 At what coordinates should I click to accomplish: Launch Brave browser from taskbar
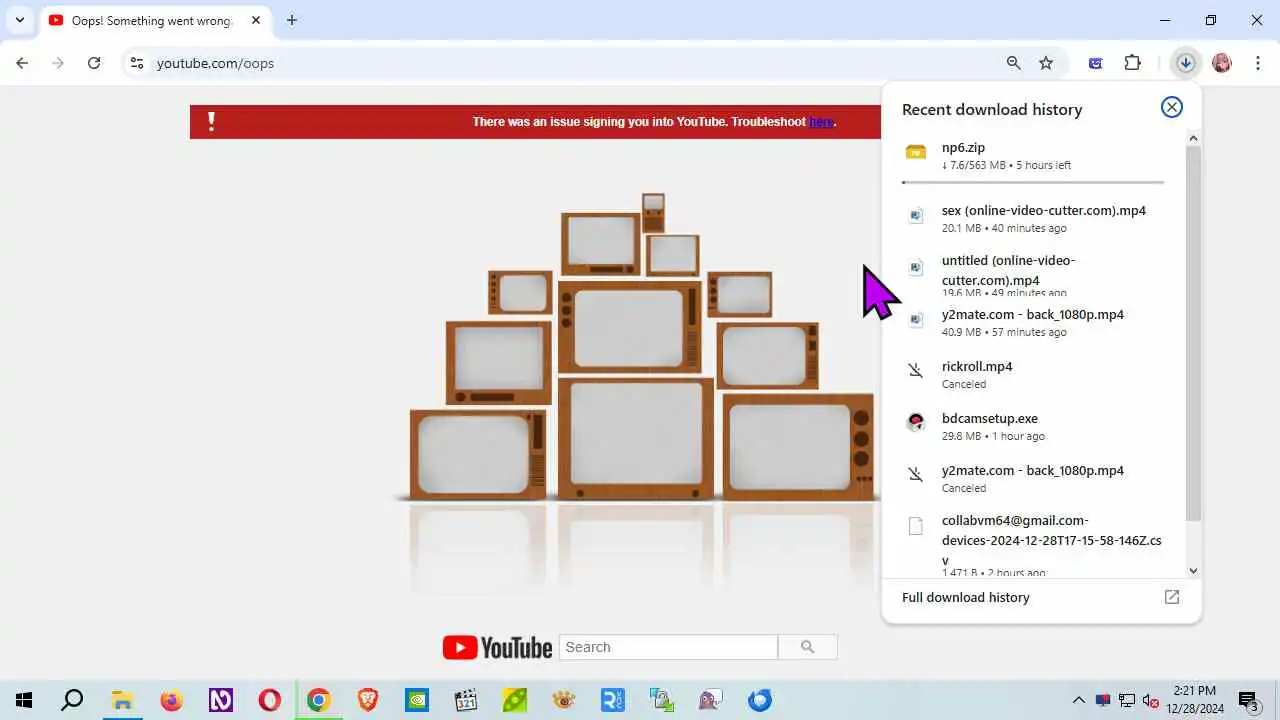[368, 700]
